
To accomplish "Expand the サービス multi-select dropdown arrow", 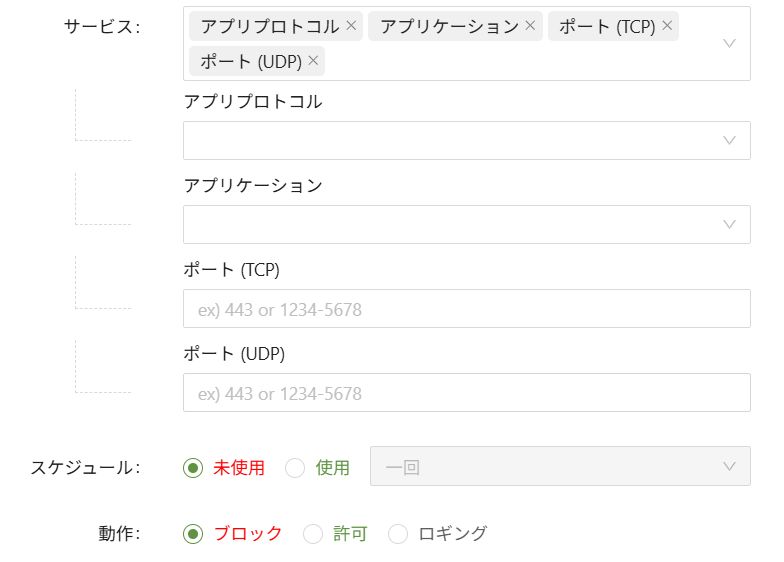I will [729, 44].
